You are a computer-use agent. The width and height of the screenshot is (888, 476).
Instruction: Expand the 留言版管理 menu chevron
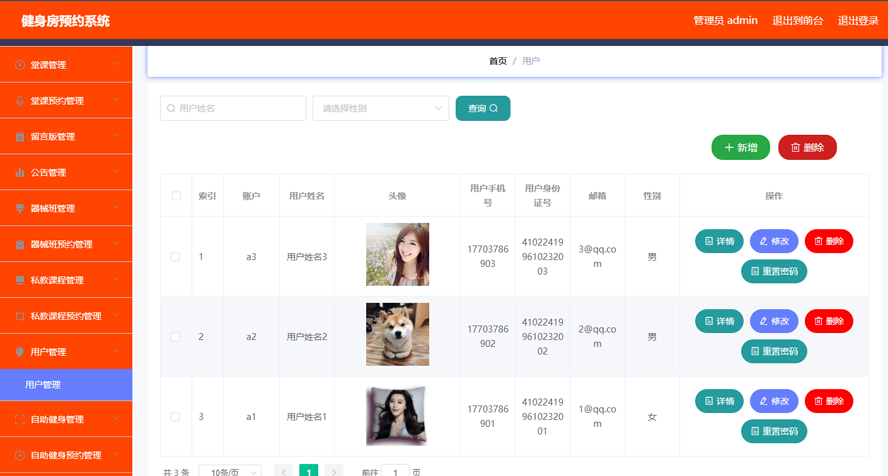pos(116,135)
